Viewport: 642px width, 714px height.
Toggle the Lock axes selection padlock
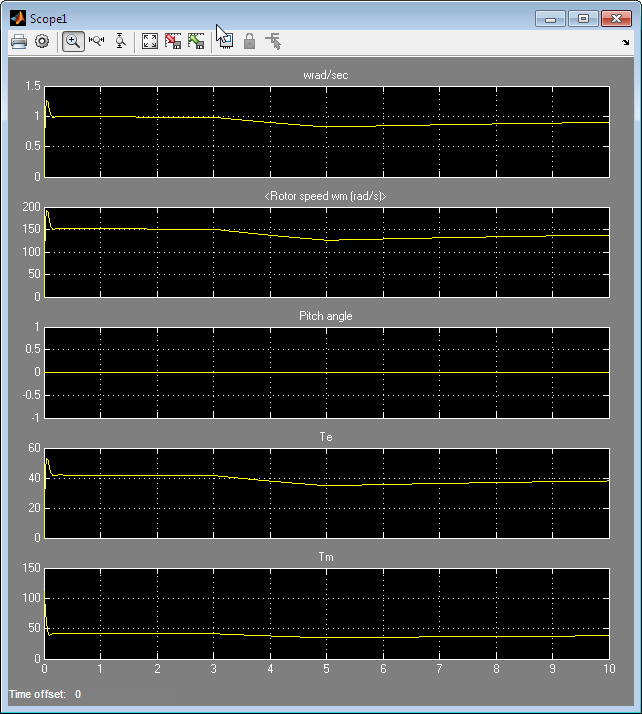(250, 41)
